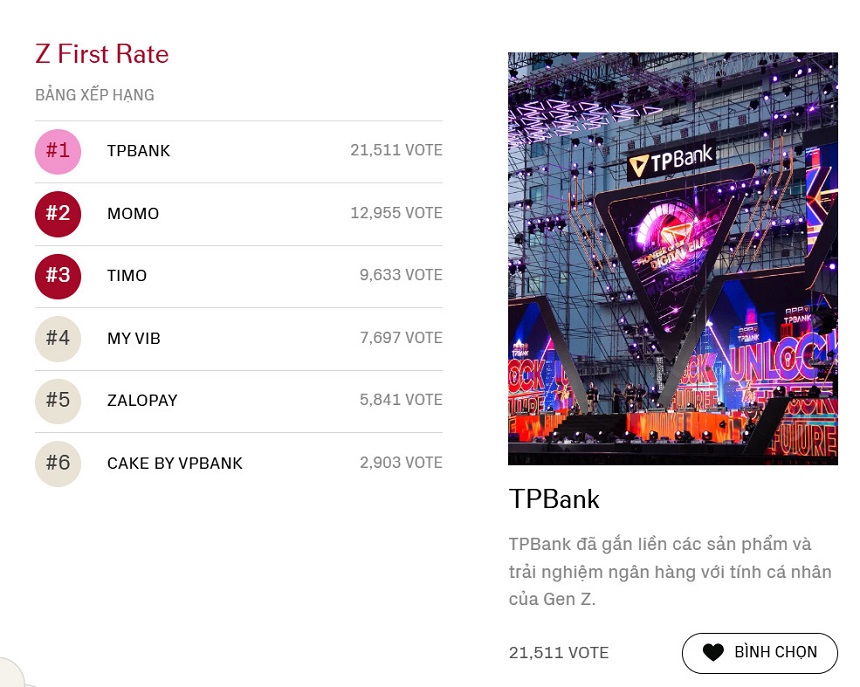Click the beige #6 rank badge

[x=58, y=463]
